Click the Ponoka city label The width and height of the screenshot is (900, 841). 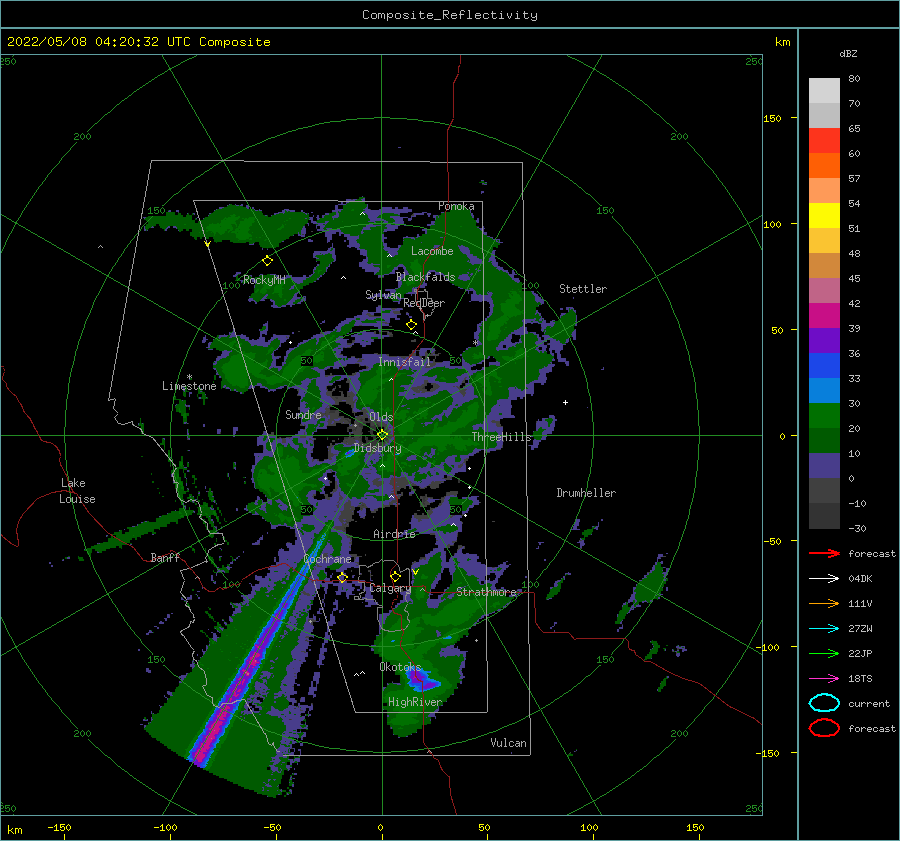(x=456, y=206)
